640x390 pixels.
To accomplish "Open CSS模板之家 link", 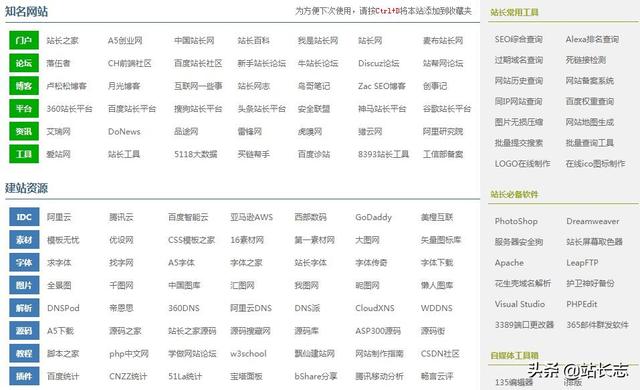I will click(x=191, y=240).
